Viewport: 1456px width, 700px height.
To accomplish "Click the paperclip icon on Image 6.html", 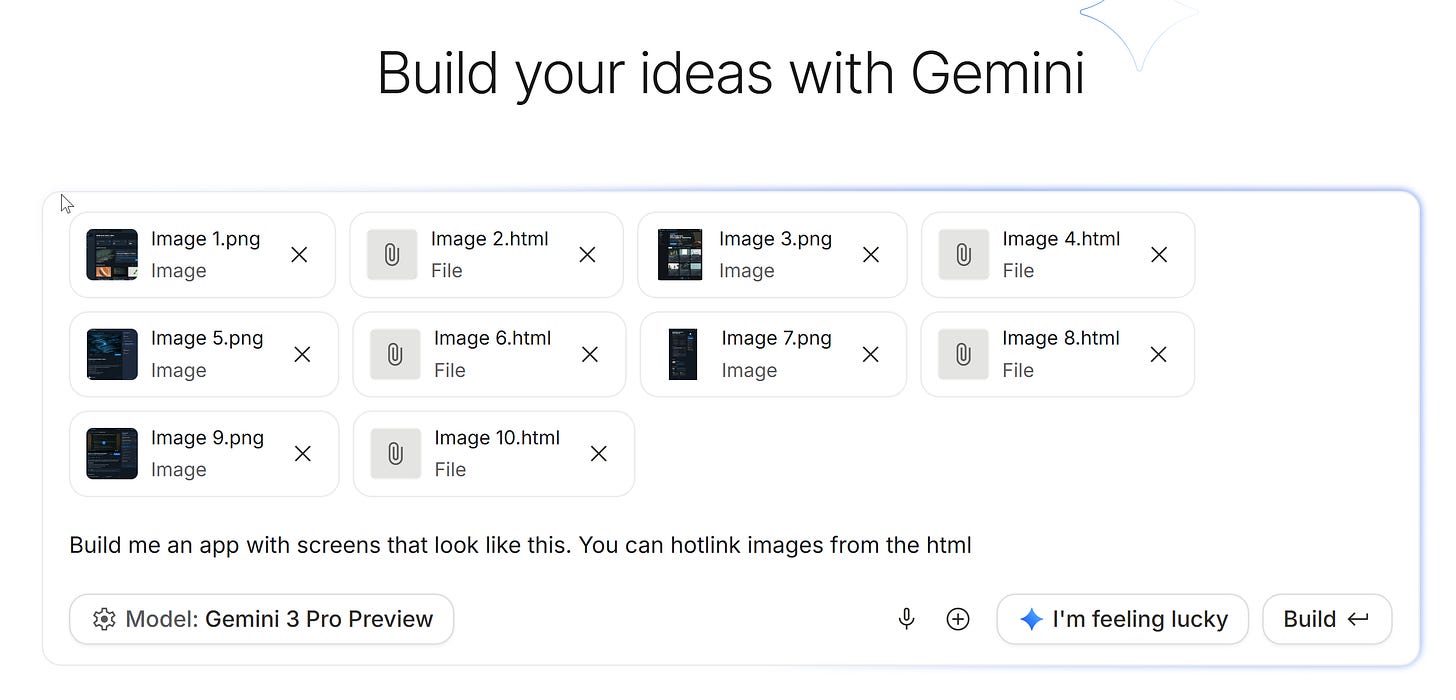I will click(394, 354).
